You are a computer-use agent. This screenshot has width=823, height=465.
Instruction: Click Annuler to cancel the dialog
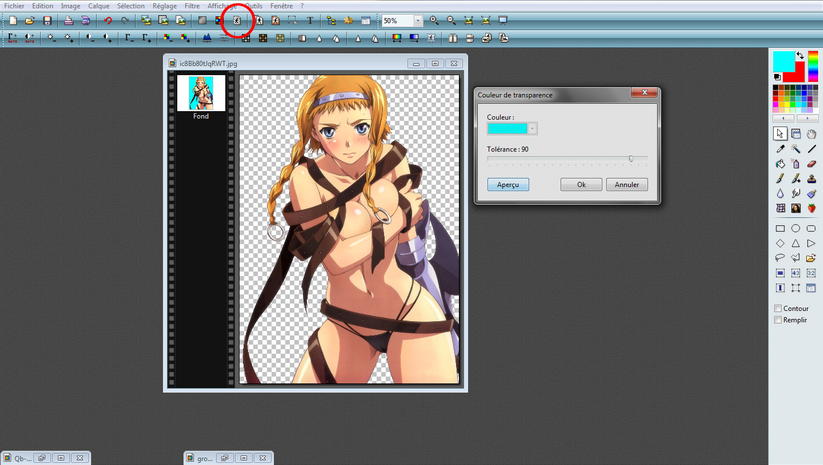[x=627, y=185]
